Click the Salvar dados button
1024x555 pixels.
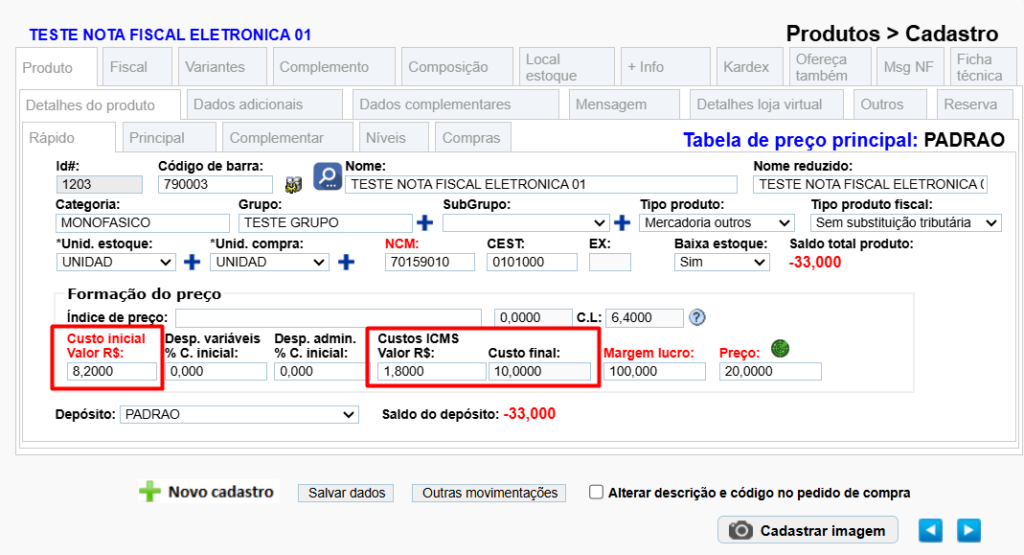click(x=346, y=493)
